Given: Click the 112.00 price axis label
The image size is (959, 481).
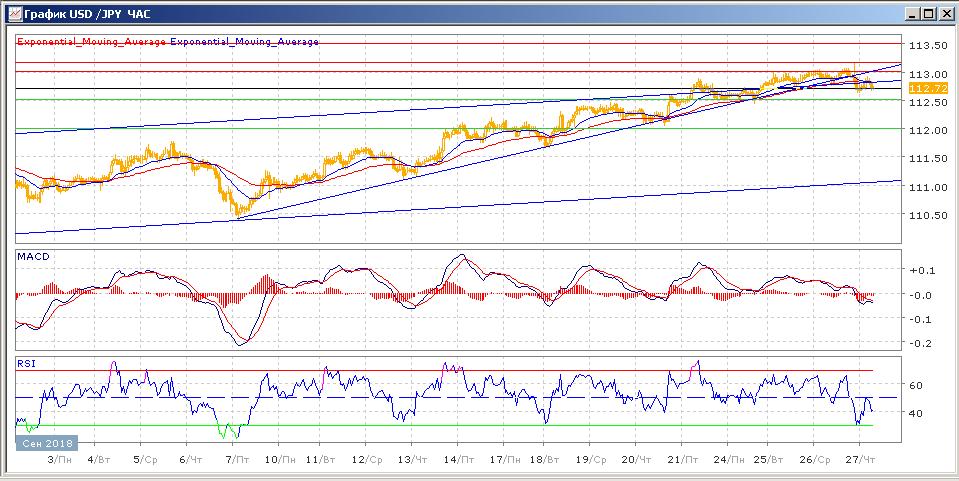Looking at the screenshot, I should pos(928,130).
